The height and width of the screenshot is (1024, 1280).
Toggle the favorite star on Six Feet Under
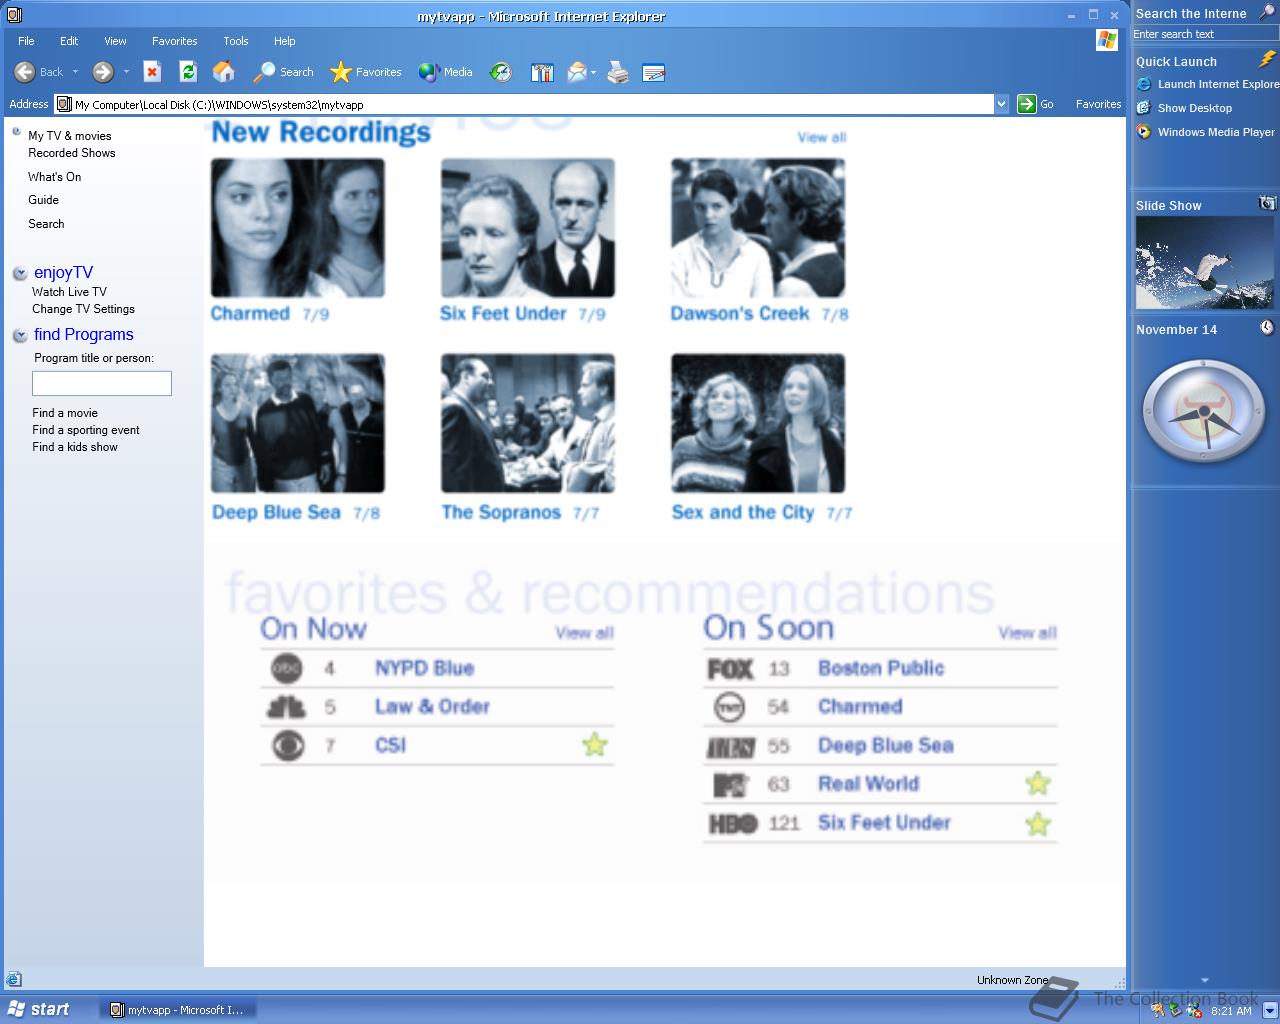(1038, 824)
